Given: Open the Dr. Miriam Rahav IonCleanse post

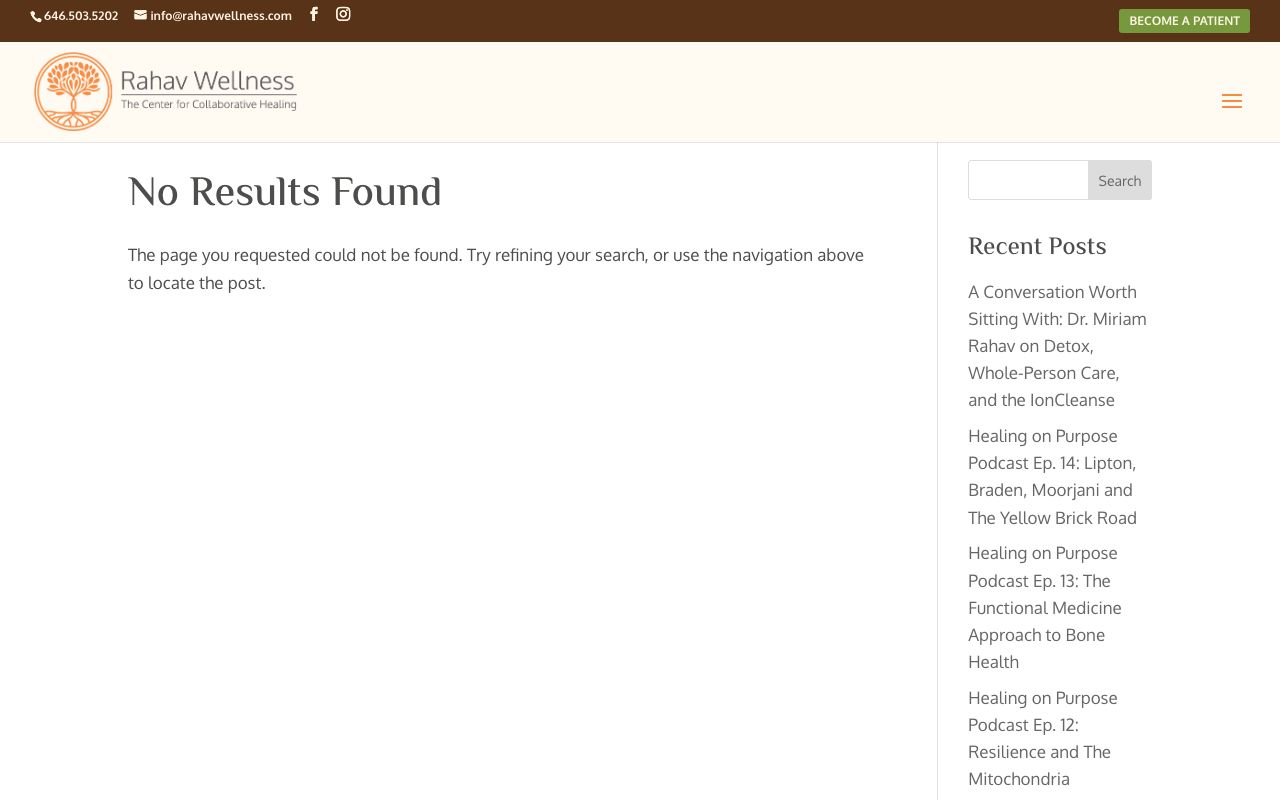Looking at the screenshot, I should (1057, 346).
